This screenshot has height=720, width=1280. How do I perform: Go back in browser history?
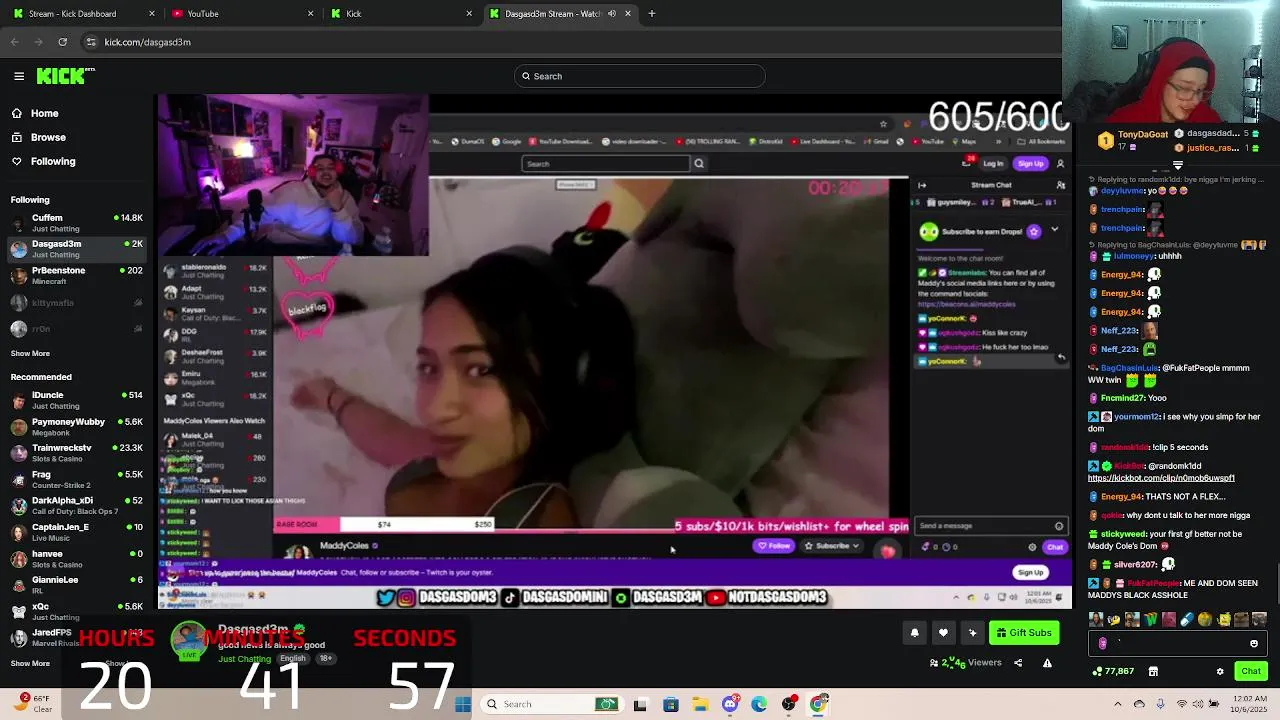(x=14, y=42)
